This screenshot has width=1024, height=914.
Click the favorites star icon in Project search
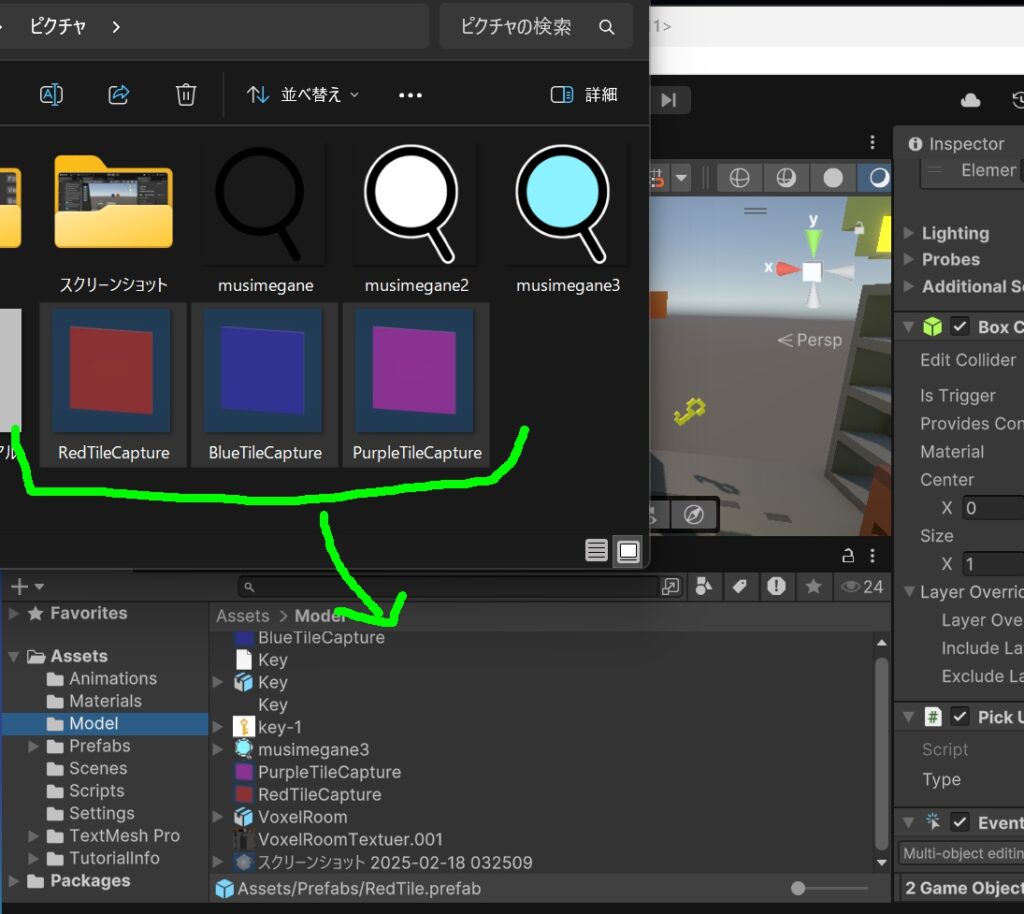[813, 586]
